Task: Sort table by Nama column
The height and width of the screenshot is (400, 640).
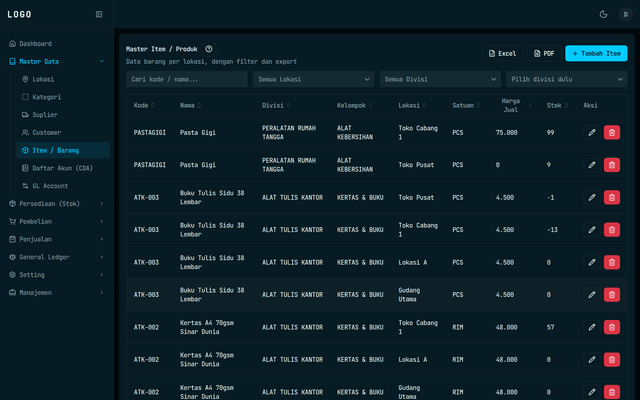Action: (x=190, y=105)
